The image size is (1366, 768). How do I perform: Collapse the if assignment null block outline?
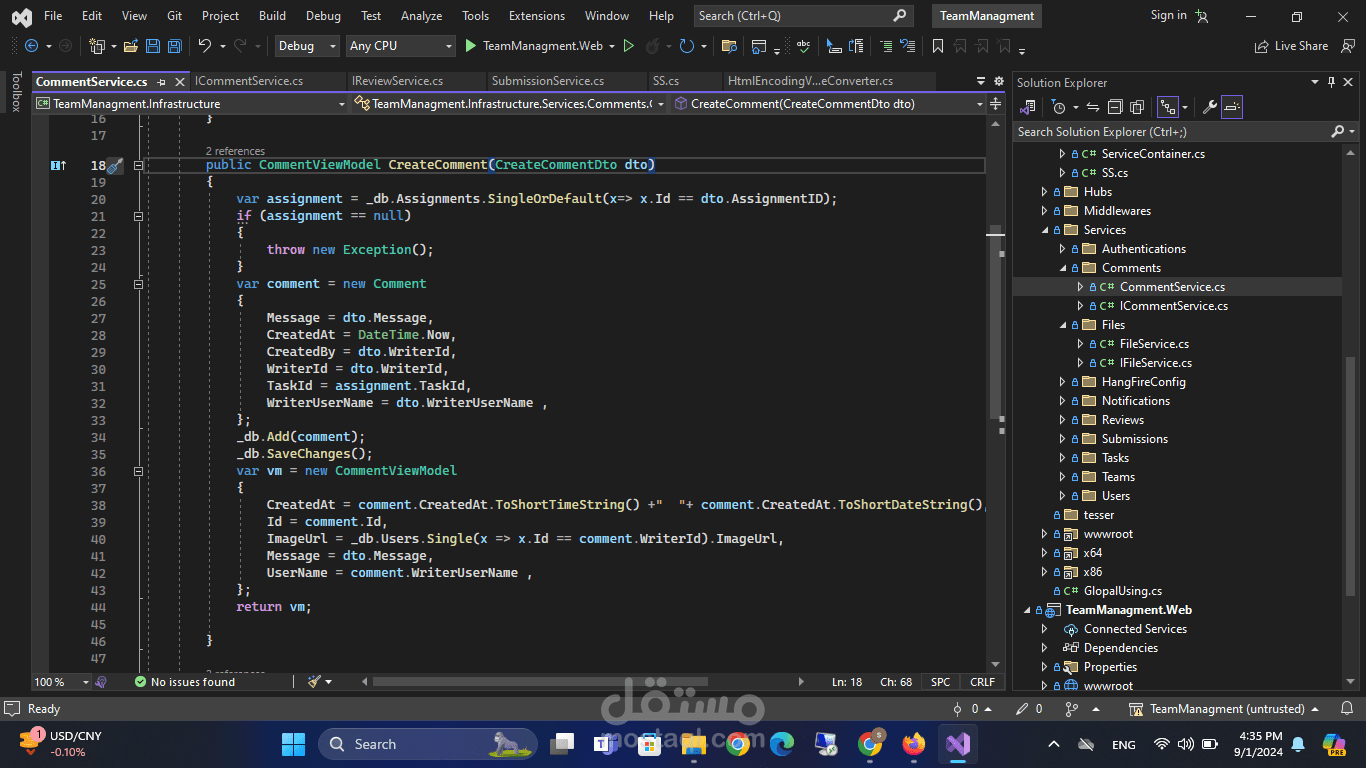(139, 216)
